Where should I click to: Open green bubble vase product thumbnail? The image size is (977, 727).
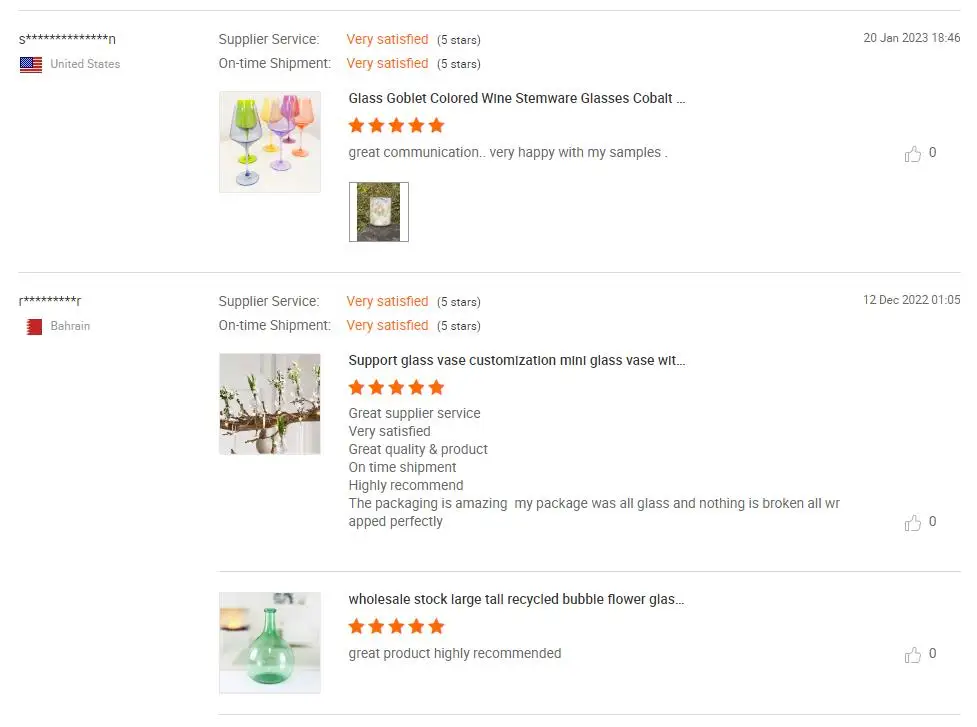pyautogui.click(x=270, y=643)
